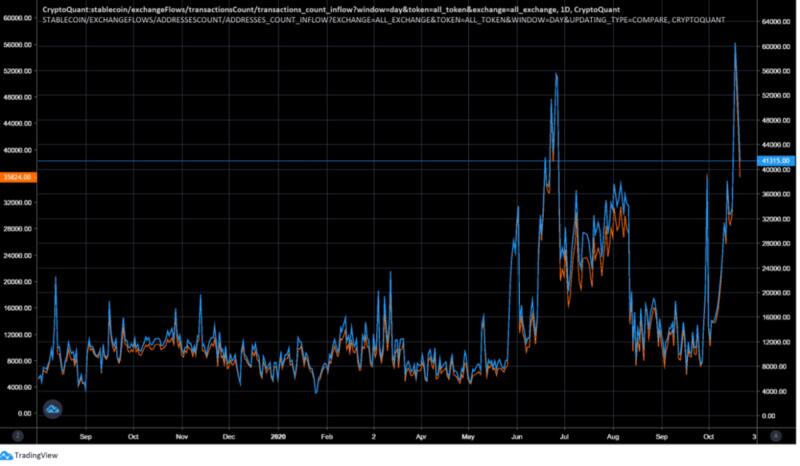Click the round TradingView cloud watermark icon
The height and width of the screenshot is (466, 800).
tap(53, 409)
